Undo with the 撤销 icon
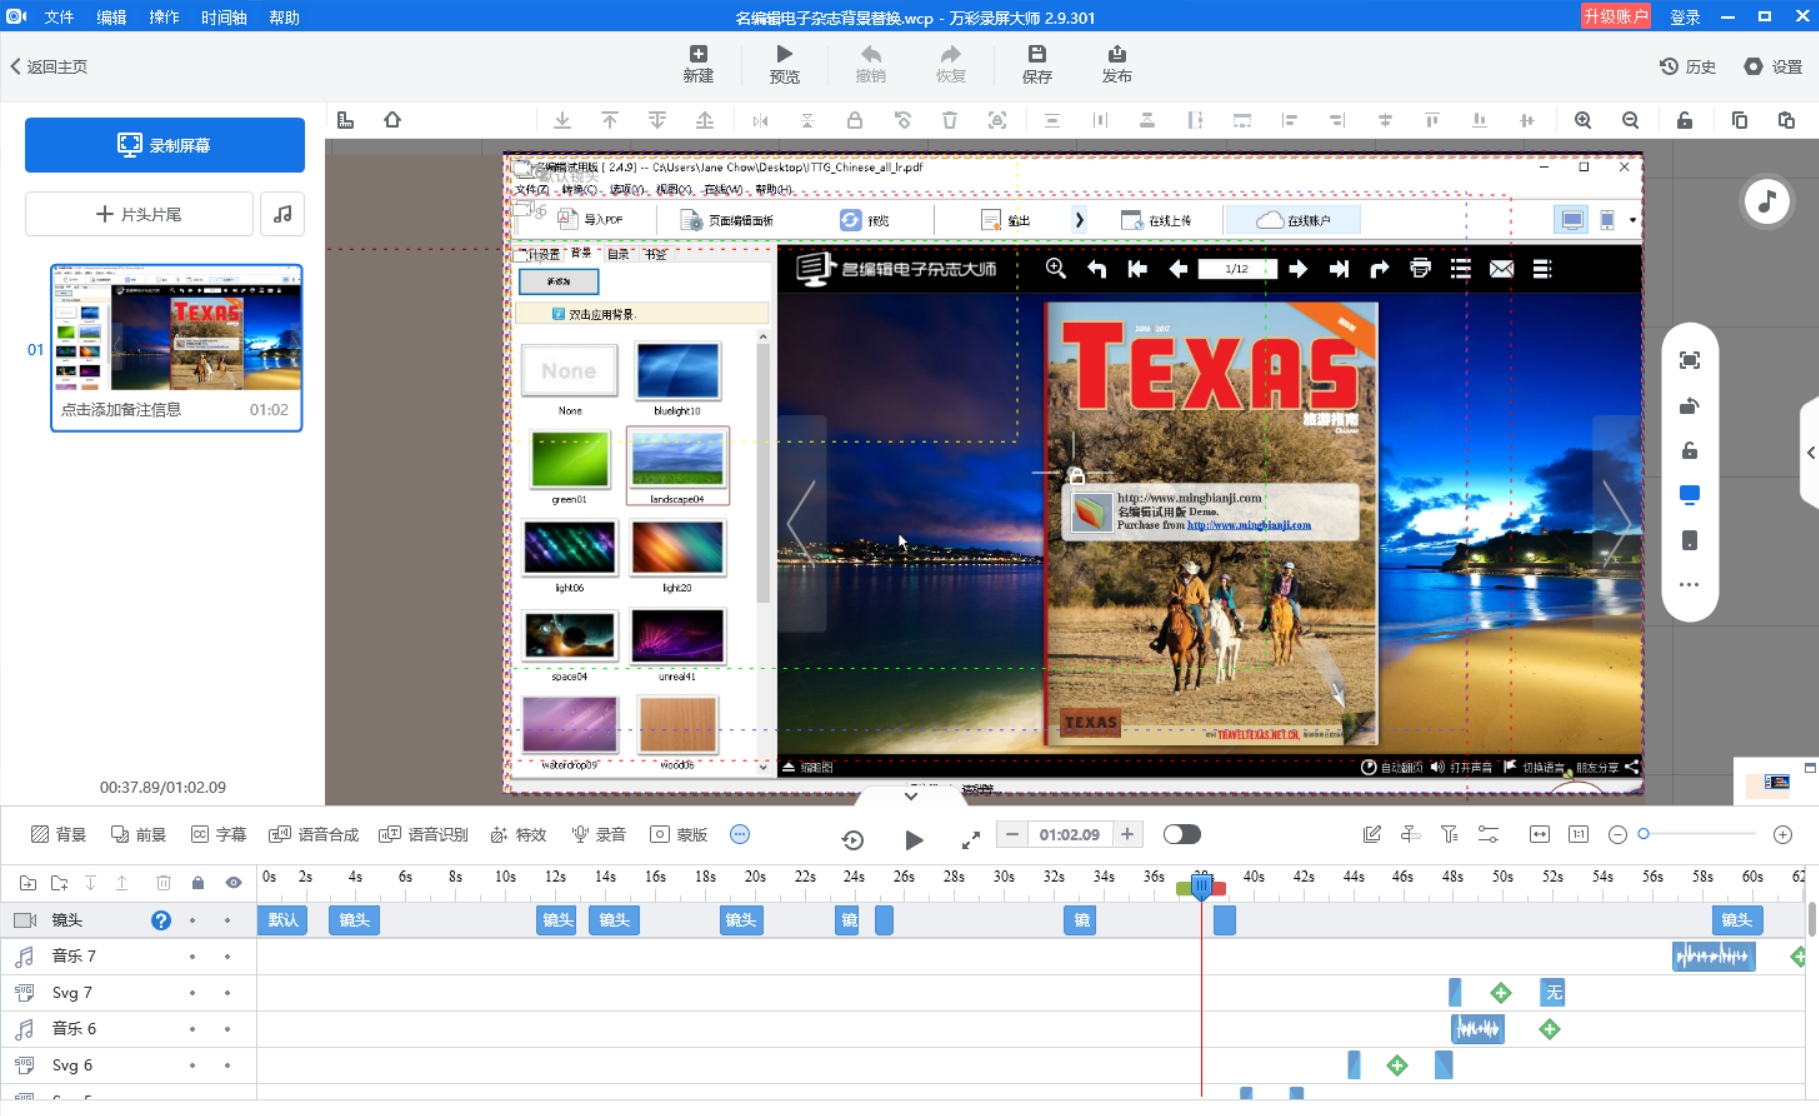1819x1116 pixels. click(x=870, y=64)
